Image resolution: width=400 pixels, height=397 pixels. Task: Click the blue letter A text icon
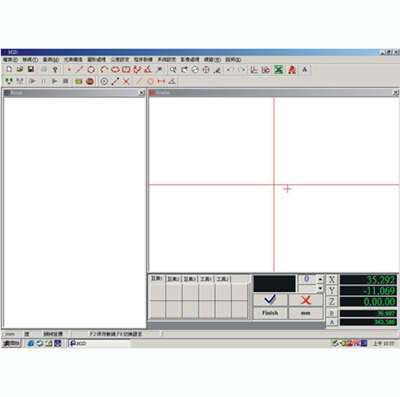(x=304, y=70)
